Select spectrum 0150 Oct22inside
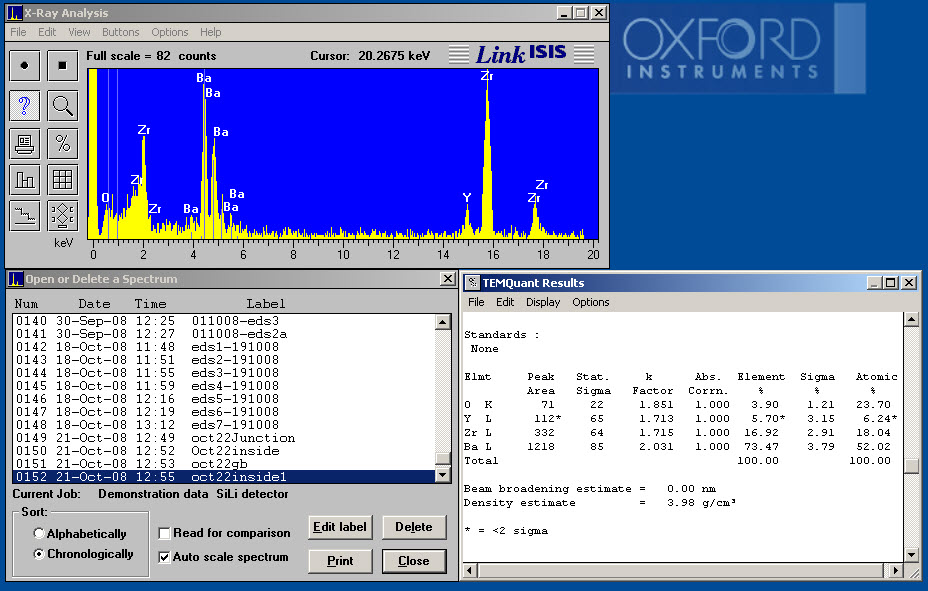Screen dimensions: 928x591 point(224,451)
